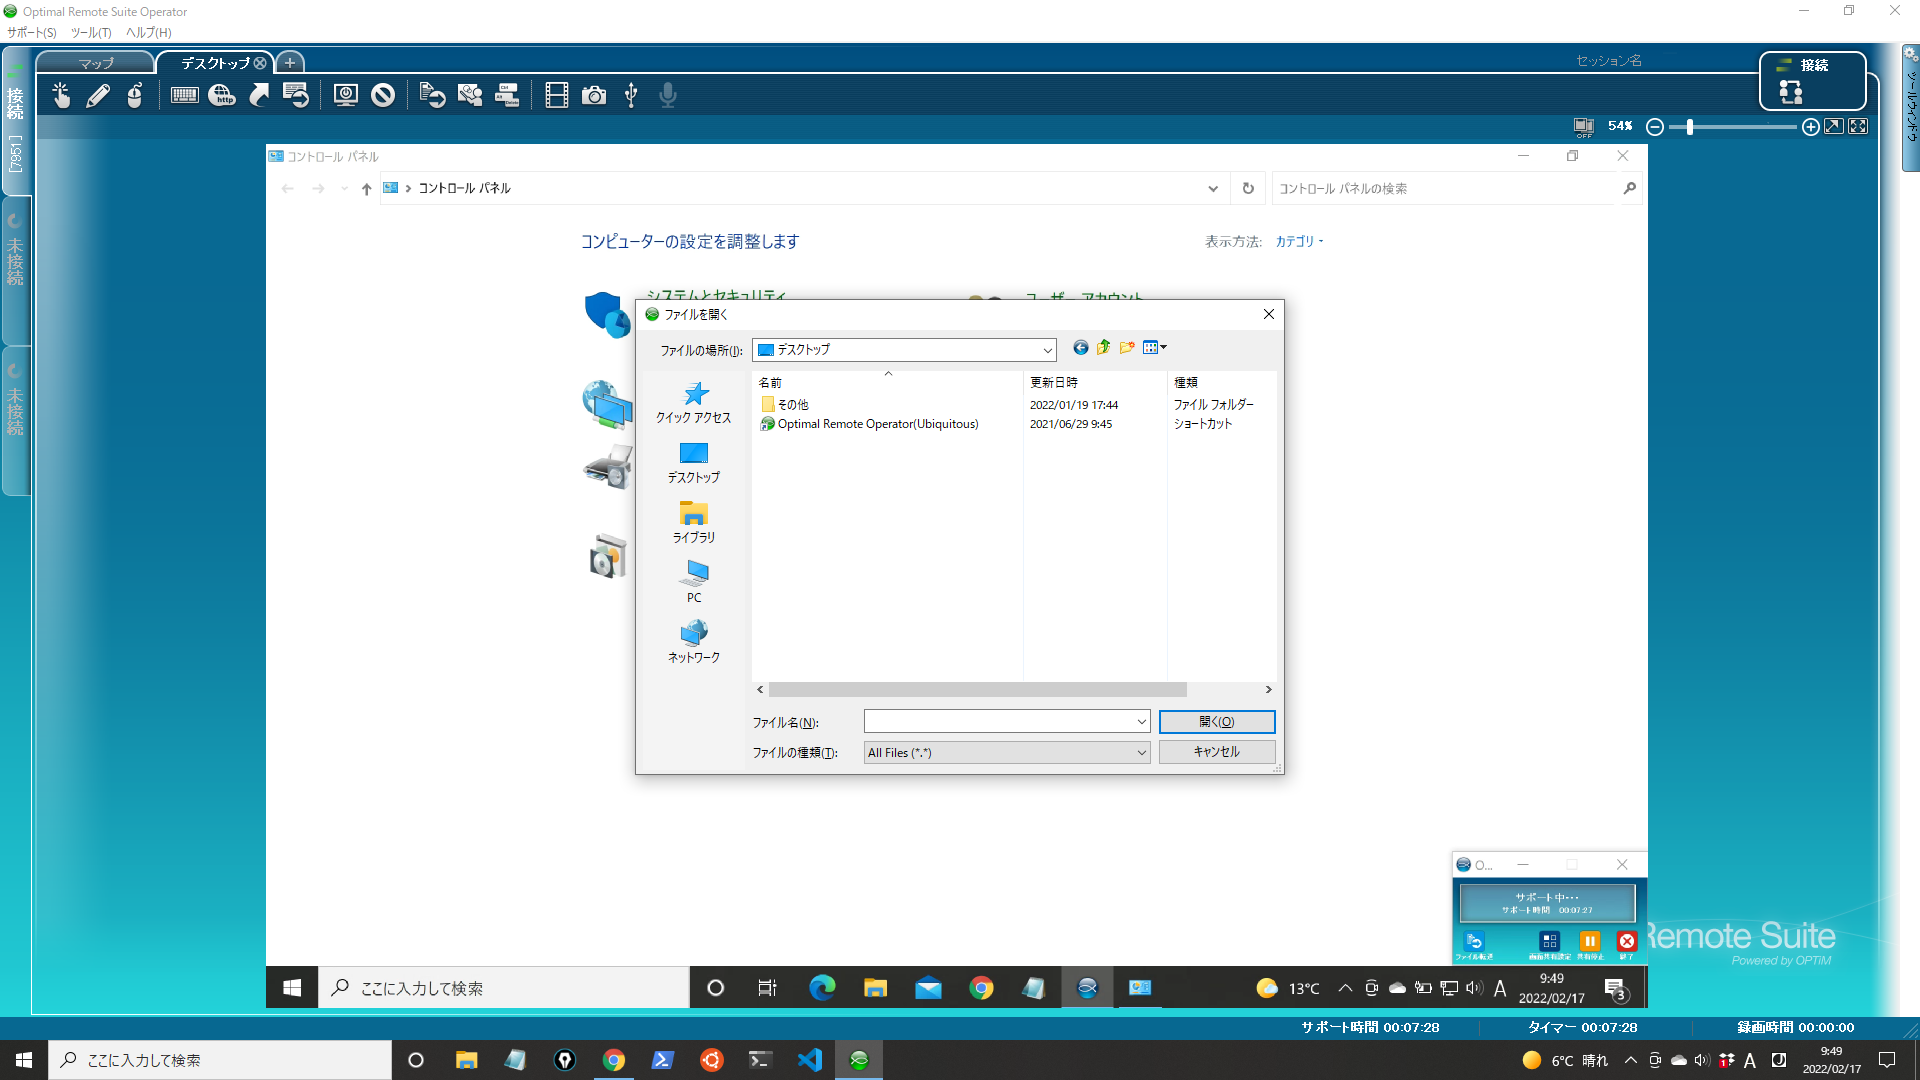The width and height of the screenshot is (1920, 1080).
Task: Select the mouse control tool
Action: (135, 95)
